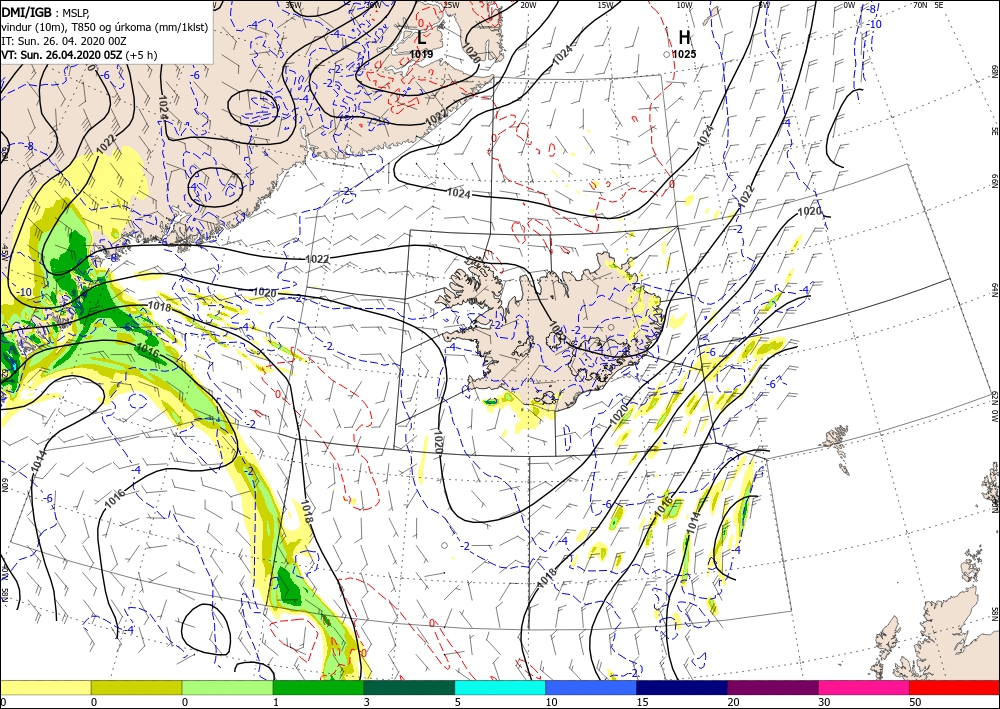Click the '50' value under the color scale

915,702
